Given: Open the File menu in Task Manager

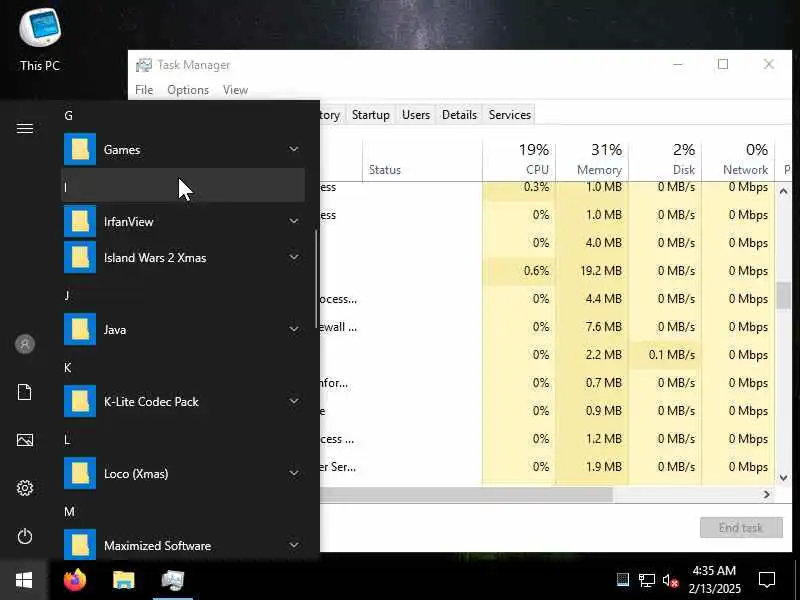Looking at the screenshot, I should point(144,90).
